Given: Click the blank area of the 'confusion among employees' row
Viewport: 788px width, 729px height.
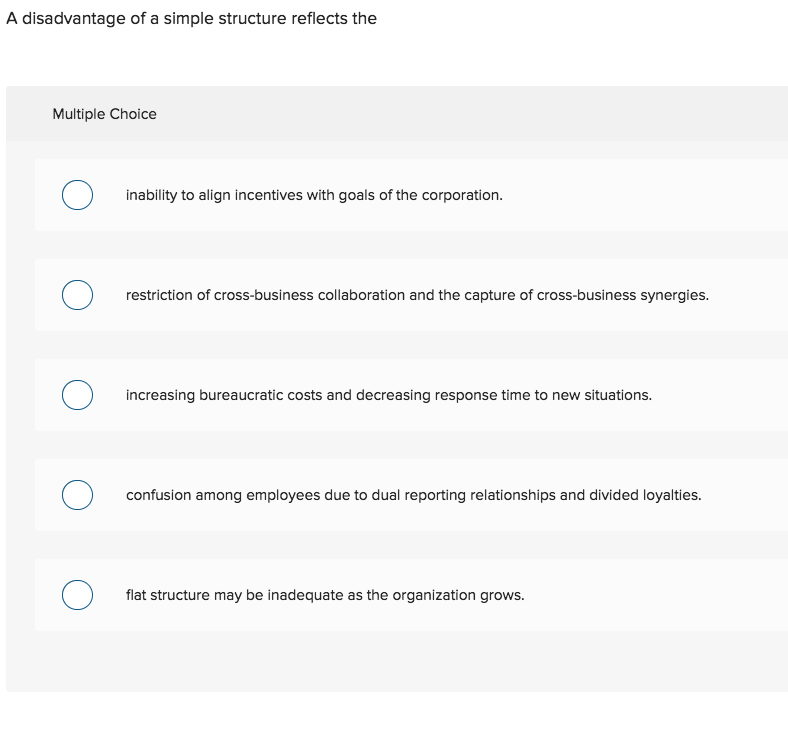Looking at the screenshot, I should click(745, 495).
